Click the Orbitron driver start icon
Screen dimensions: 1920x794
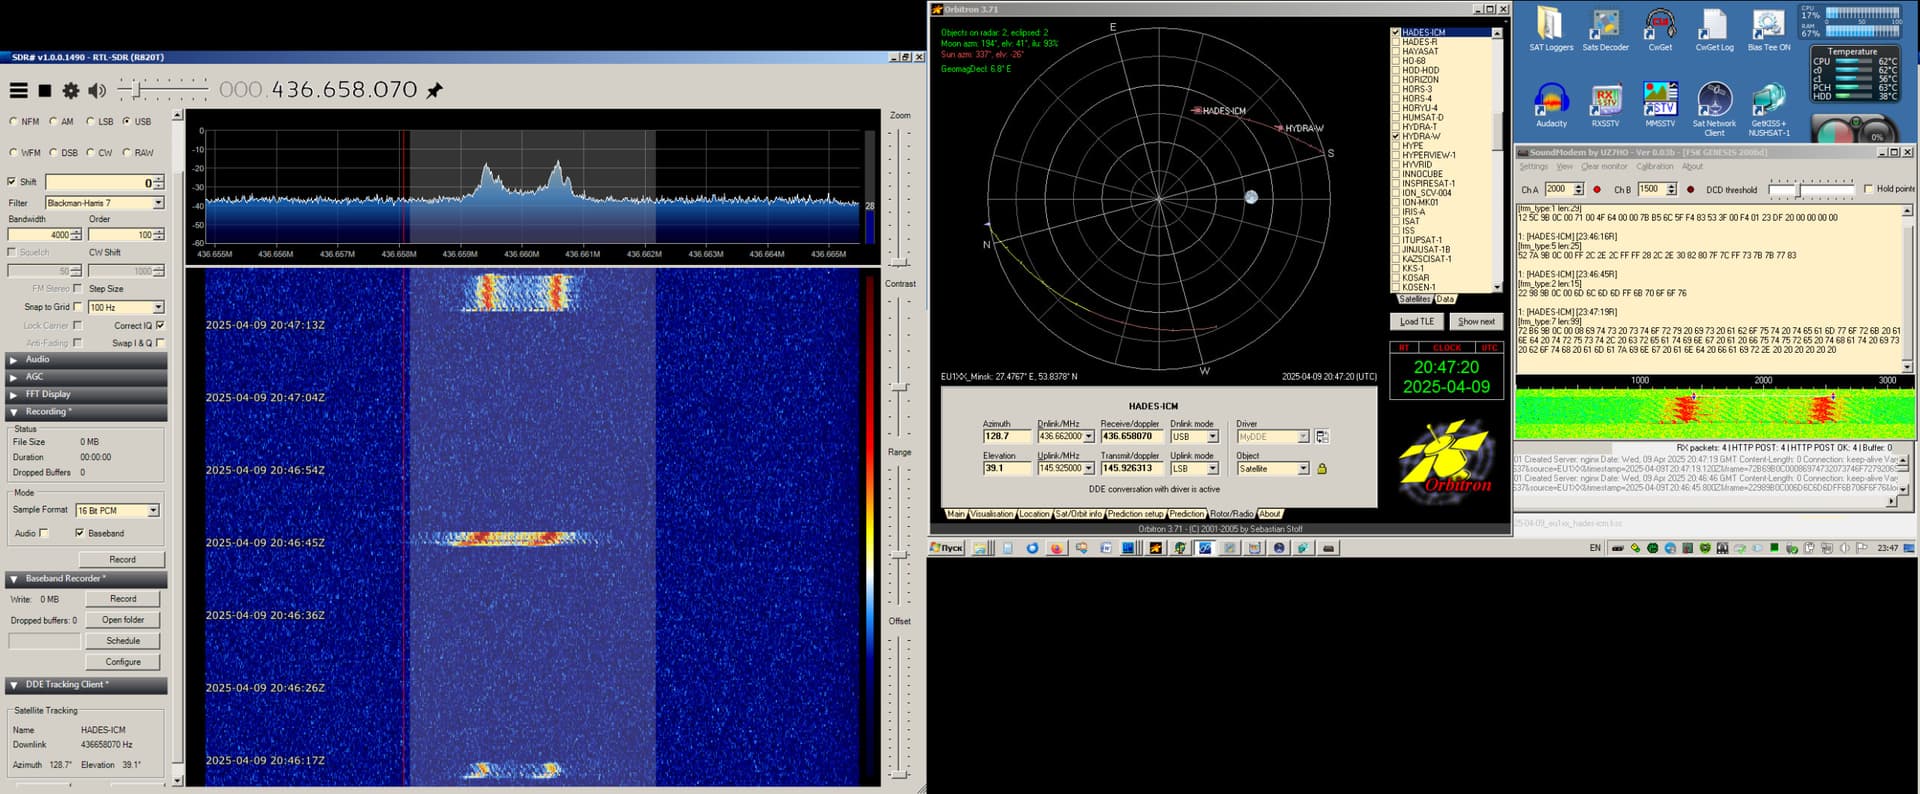(1322, 437)
